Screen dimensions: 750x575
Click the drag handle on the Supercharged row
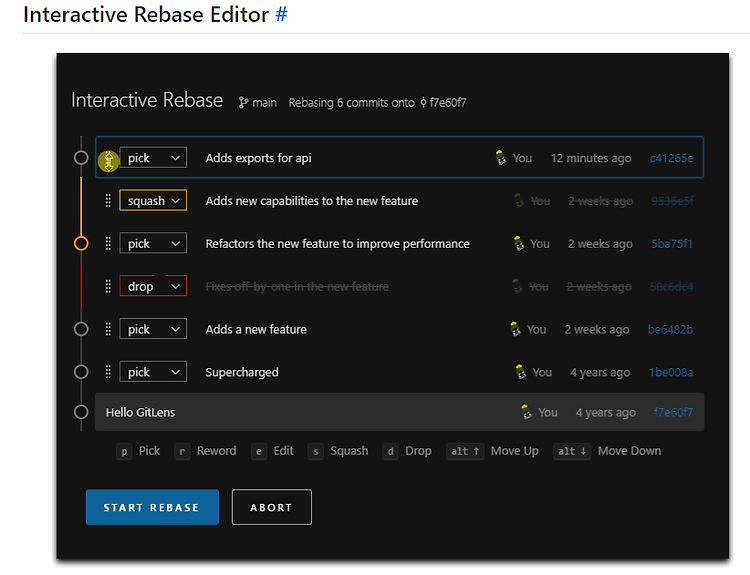pyautogui.click(x=108, y=372)
